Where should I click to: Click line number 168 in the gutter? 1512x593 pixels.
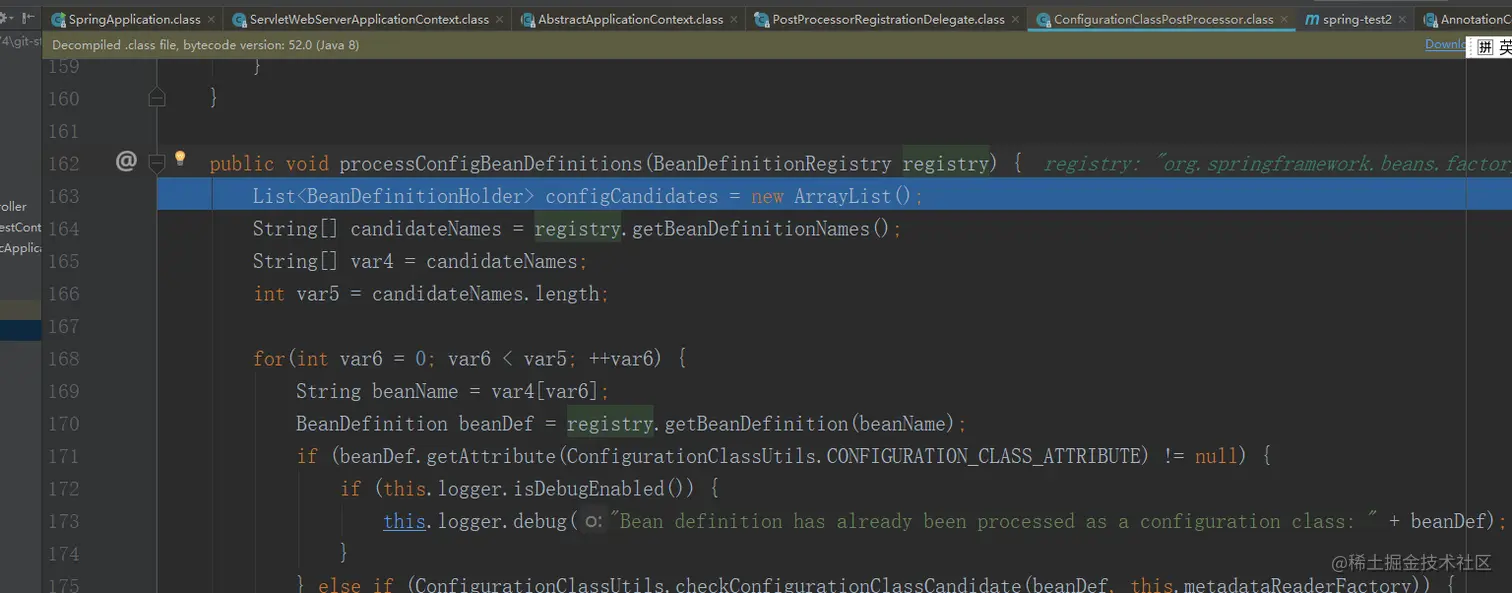[x=63, y=358]
